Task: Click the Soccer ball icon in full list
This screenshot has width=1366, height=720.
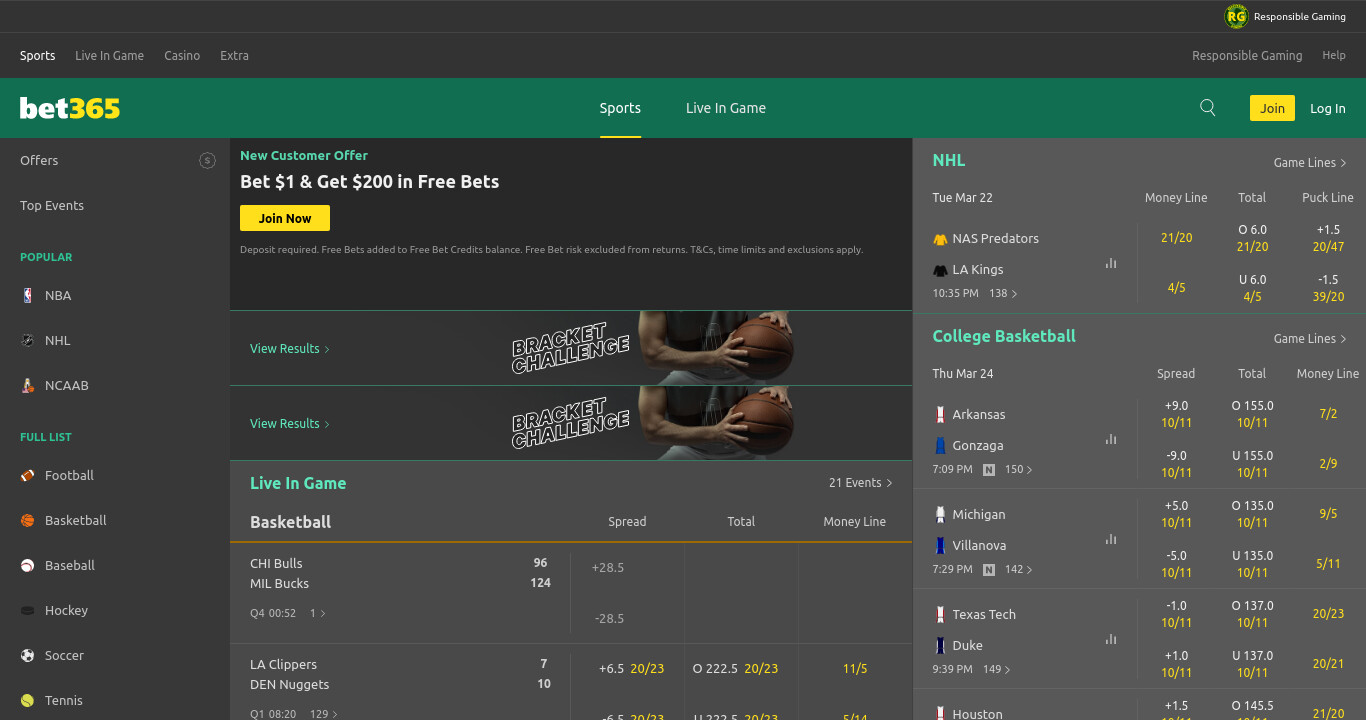Action: (x=27, y=655)
